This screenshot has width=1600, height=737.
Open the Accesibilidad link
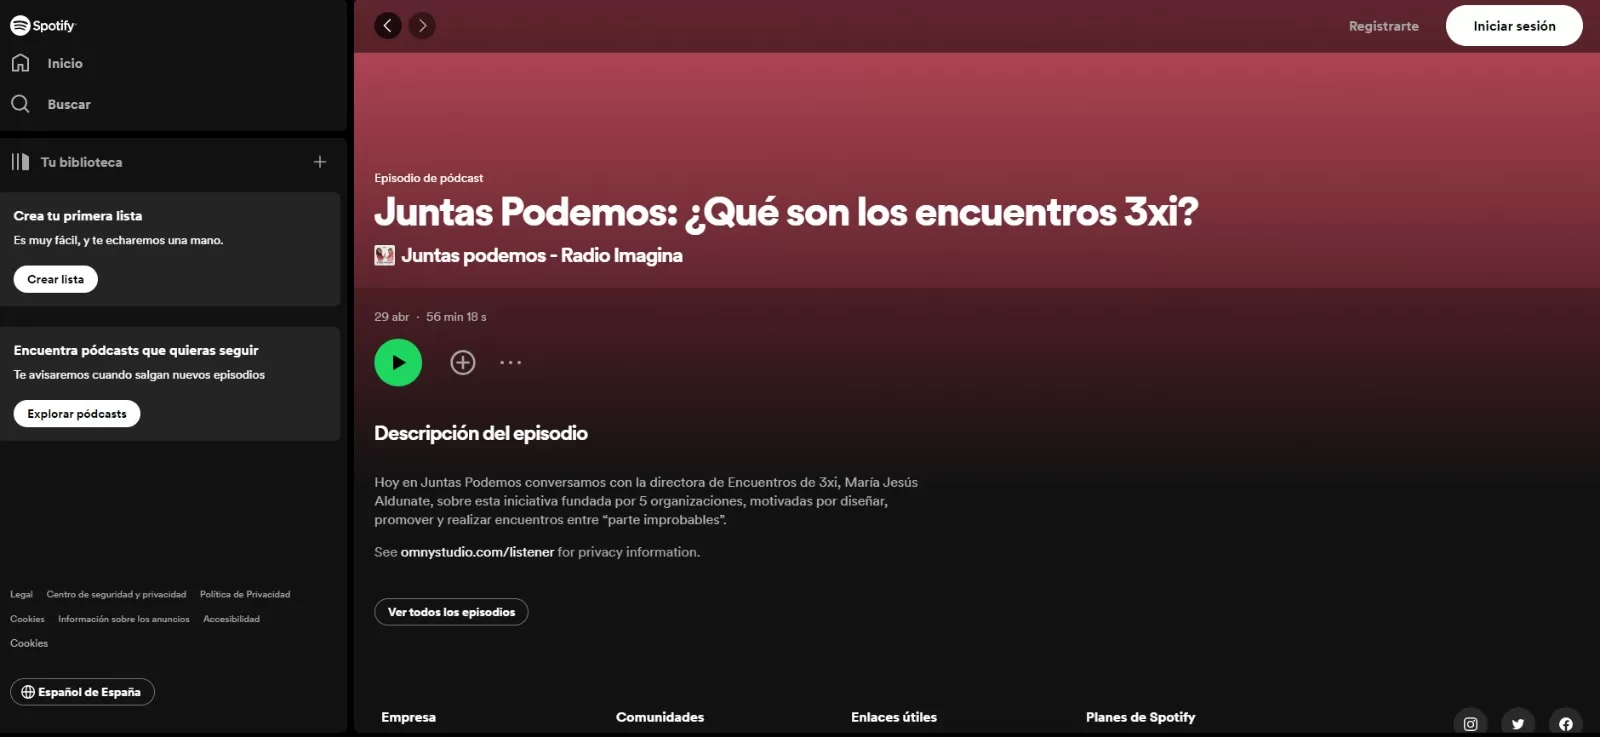231,619
